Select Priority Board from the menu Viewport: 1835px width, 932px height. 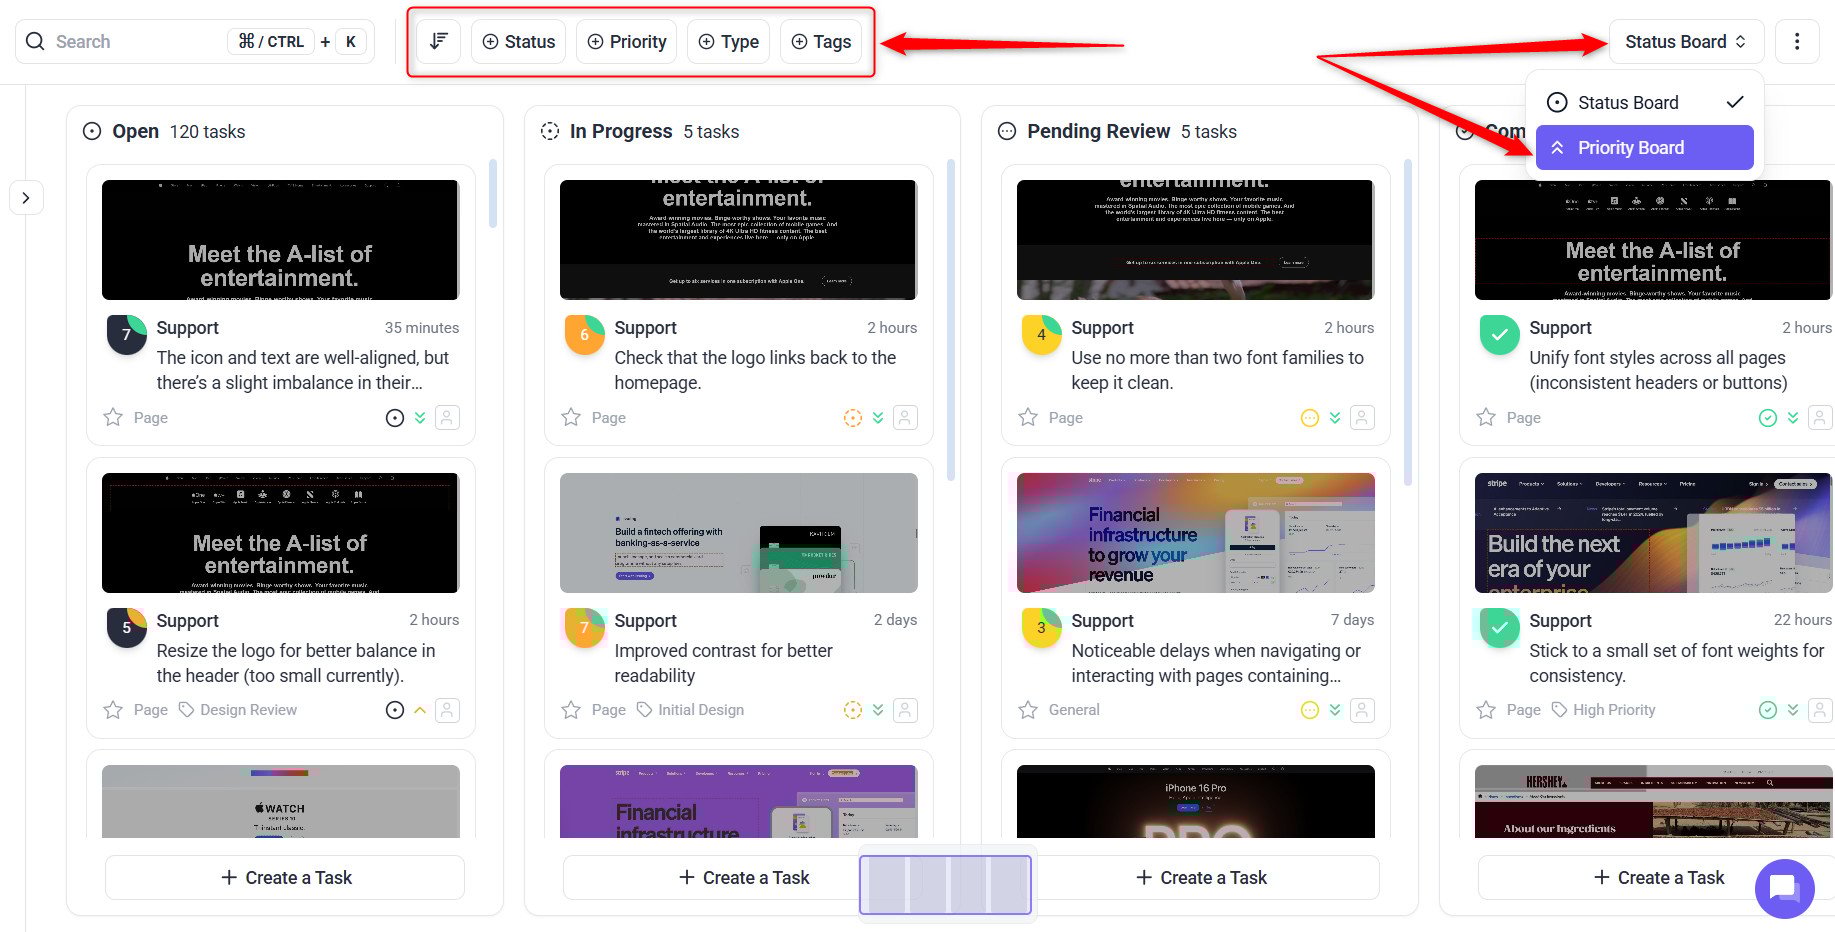click(1644, 148)
